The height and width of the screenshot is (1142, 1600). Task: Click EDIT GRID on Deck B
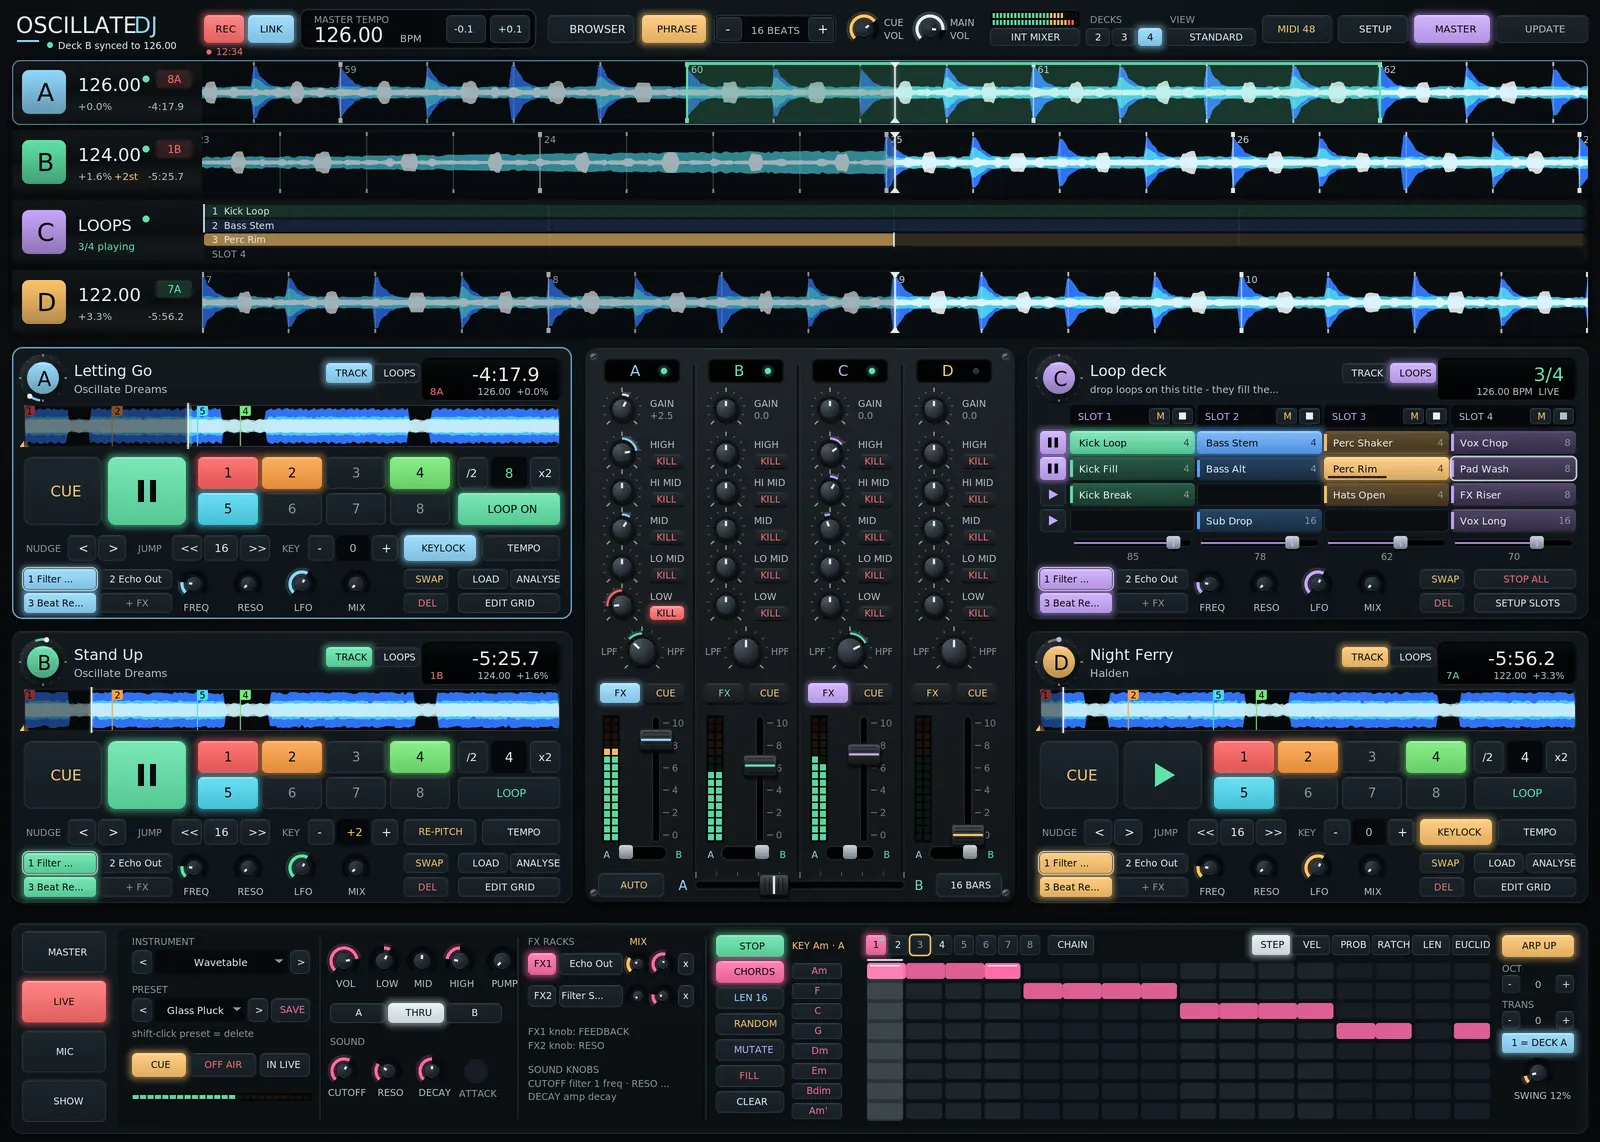(509, 887)
